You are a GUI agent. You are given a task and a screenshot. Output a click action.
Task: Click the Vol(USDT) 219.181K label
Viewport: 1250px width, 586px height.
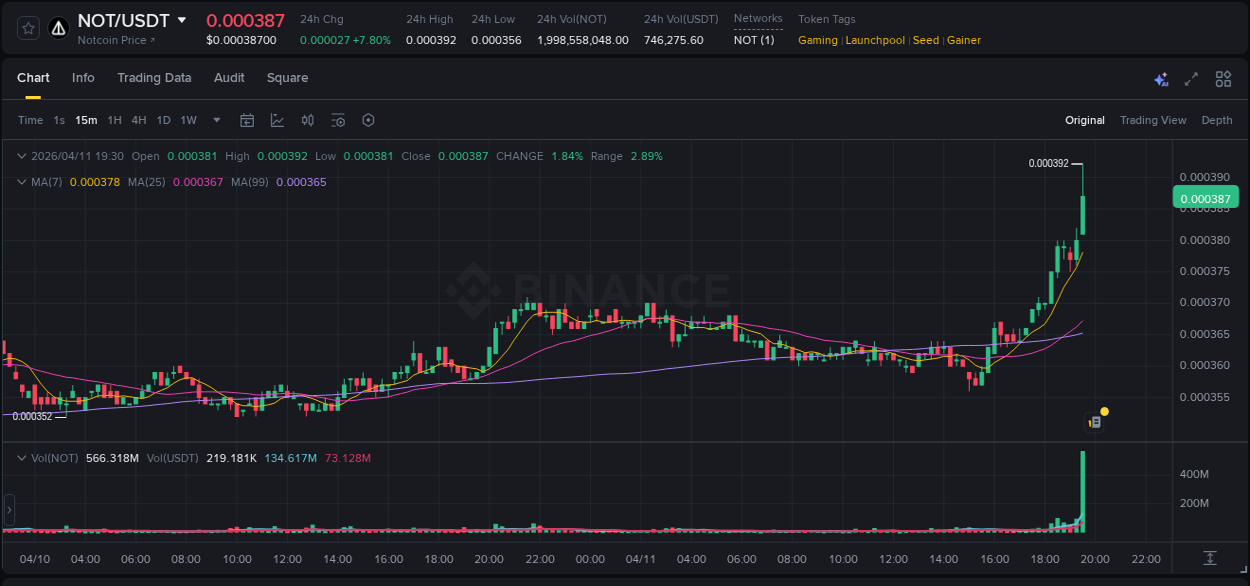pyautogui.click(x=202, y=458)
